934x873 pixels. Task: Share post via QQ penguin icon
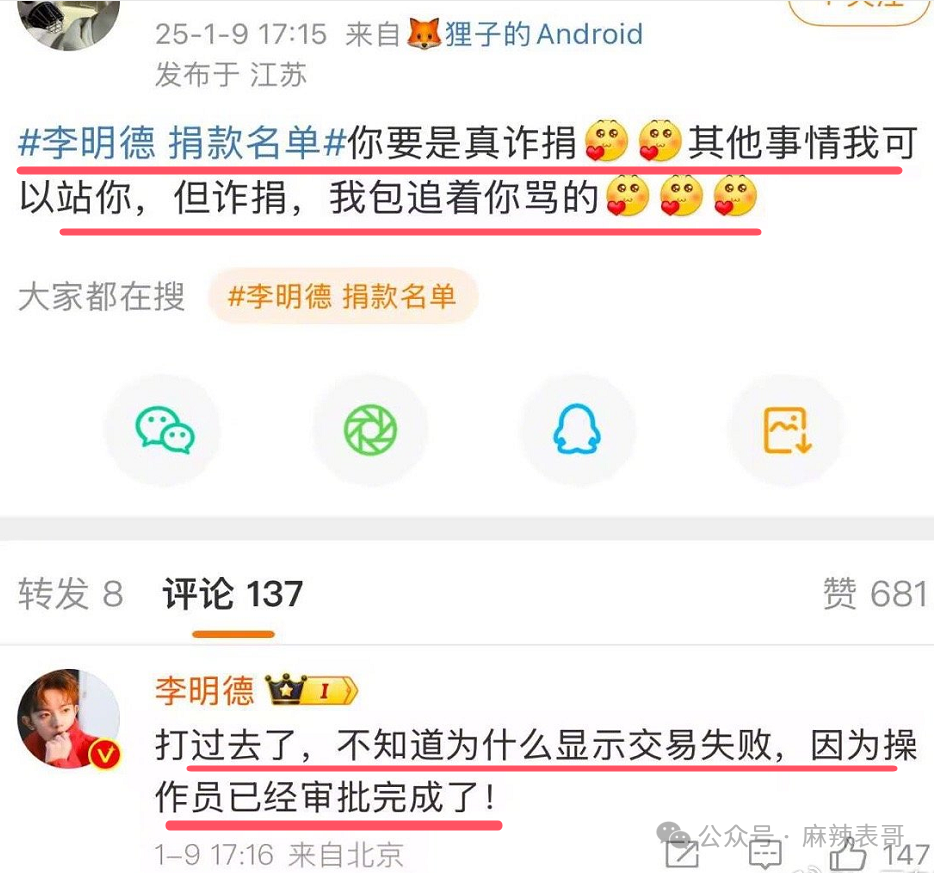pos(577,429)
